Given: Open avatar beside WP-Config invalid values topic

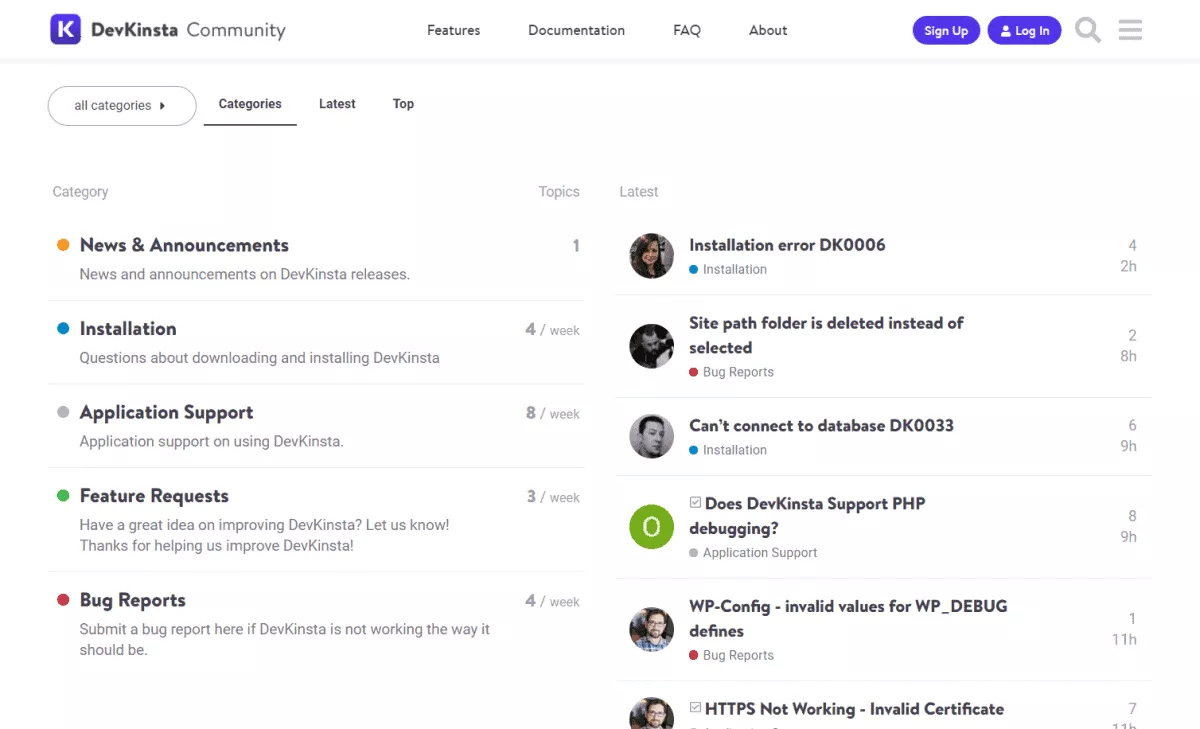Looking at the screenshot, I should pos(651,629).
